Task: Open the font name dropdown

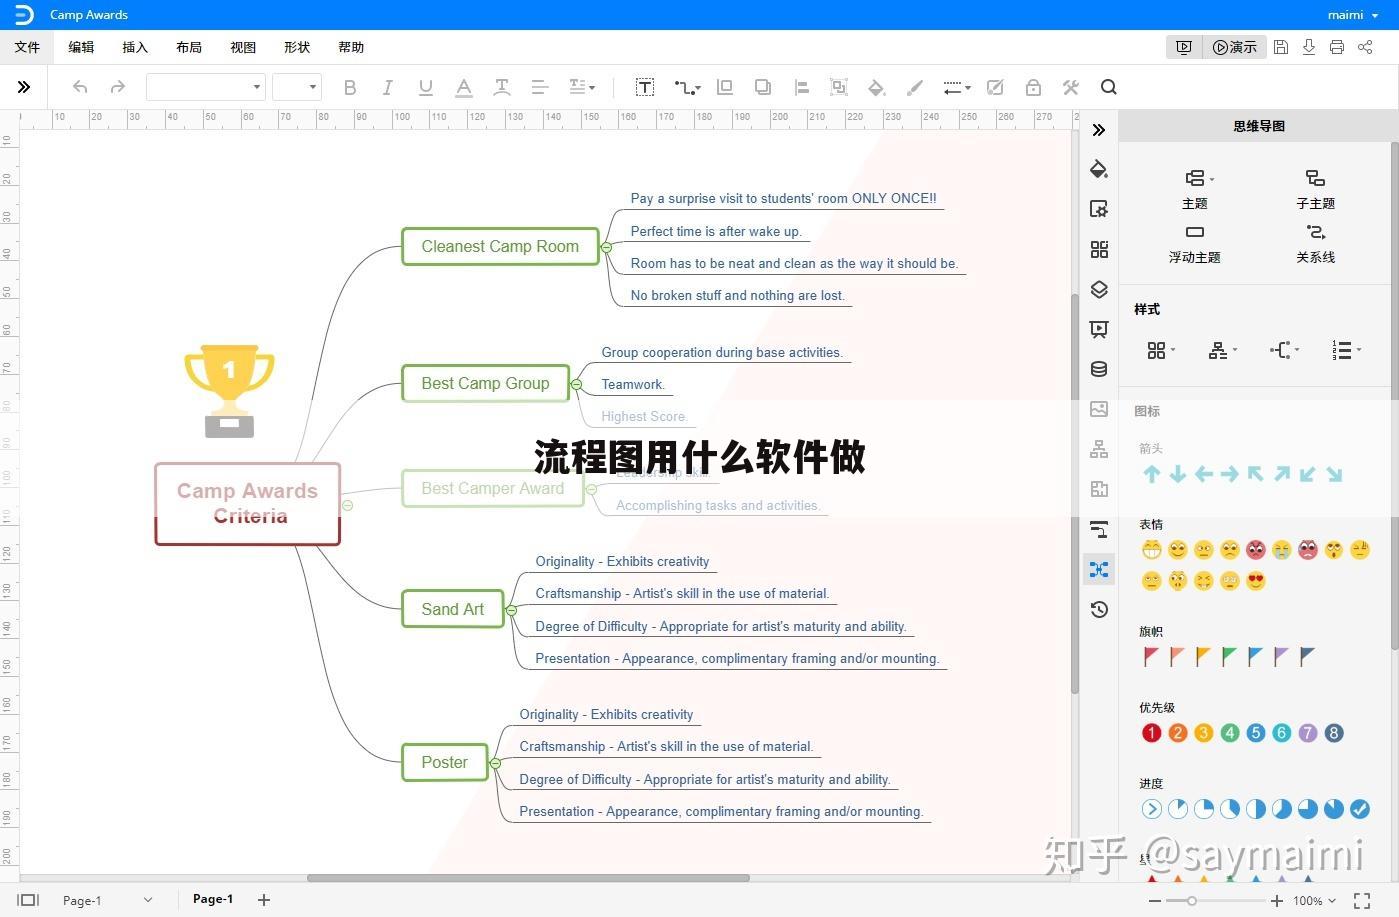Action: coord(205,87)
